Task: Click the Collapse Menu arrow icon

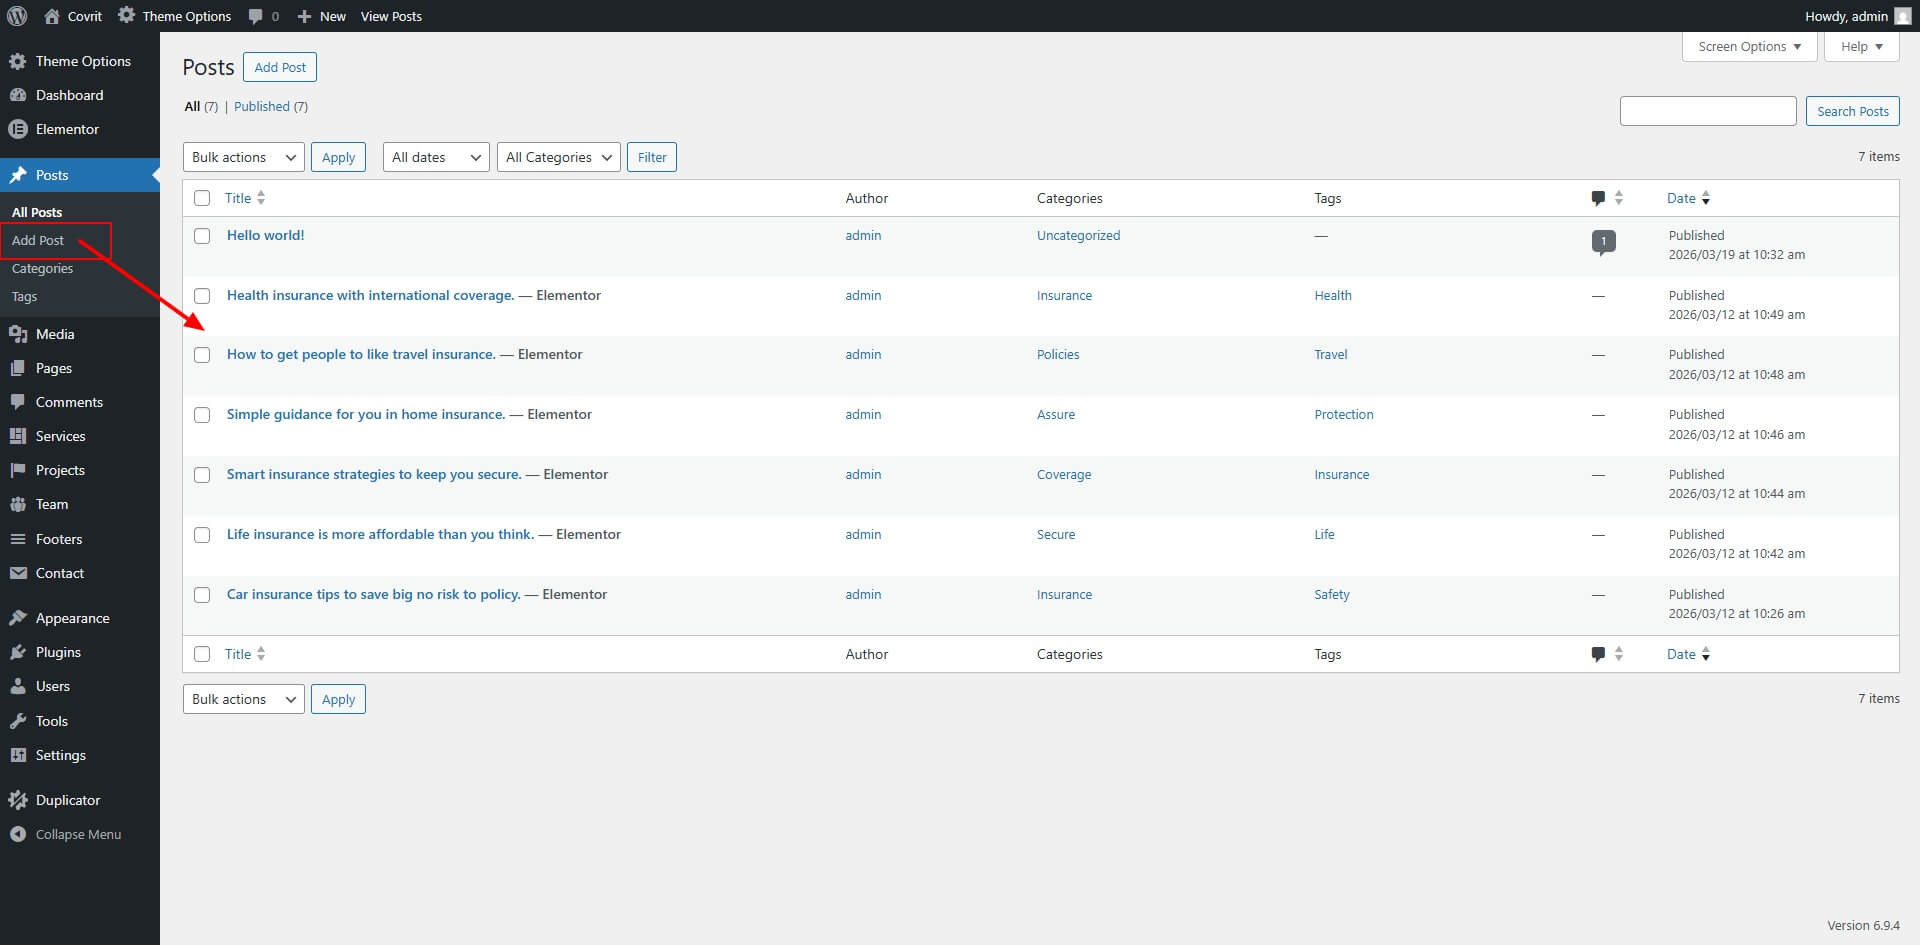Action: tap(18, 834)
